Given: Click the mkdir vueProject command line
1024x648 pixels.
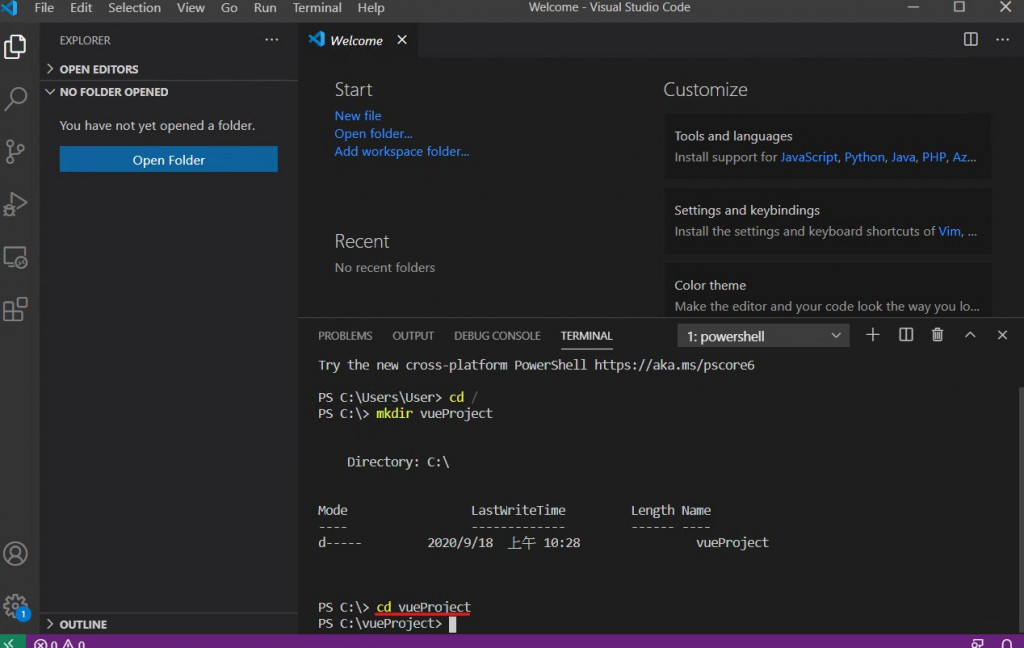Looking at the screenshot, I should coord(434,413).
